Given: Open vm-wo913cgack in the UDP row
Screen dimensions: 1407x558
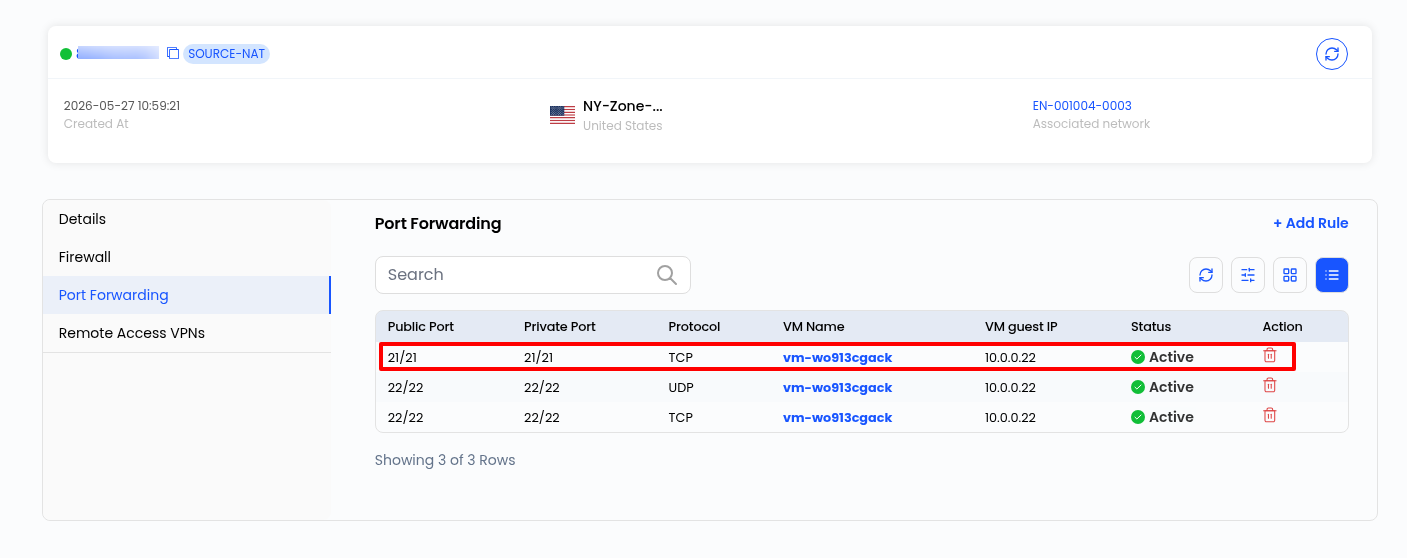Looking at the screenshot, I should point(837,387).
